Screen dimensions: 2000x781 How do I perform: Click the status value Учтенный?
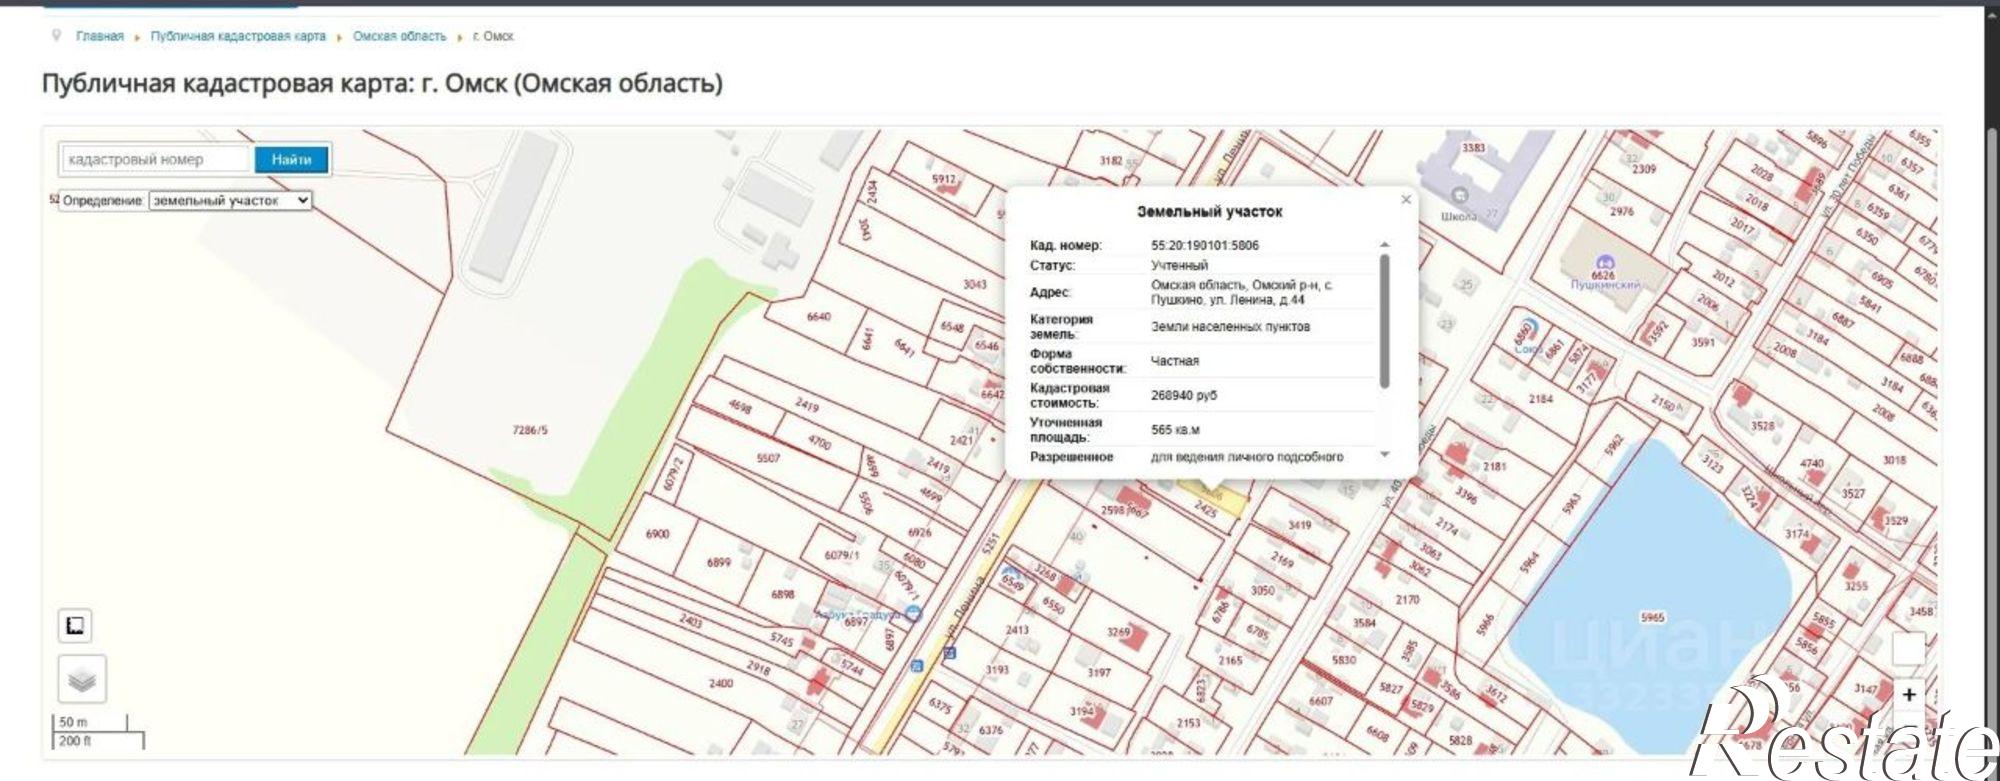[1179, 265]
